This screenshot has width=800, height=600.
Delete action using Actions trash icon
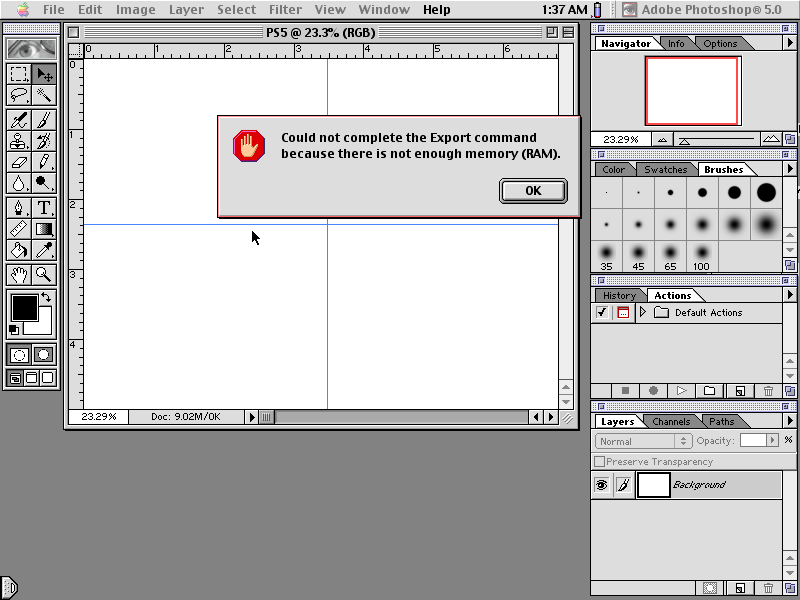click(x=768, y=391)
